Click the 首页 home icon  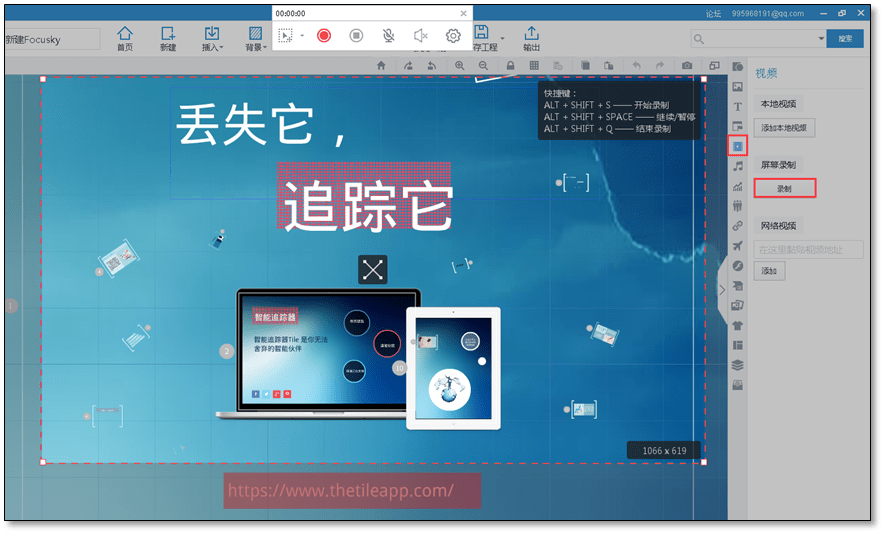coord(125,38)
